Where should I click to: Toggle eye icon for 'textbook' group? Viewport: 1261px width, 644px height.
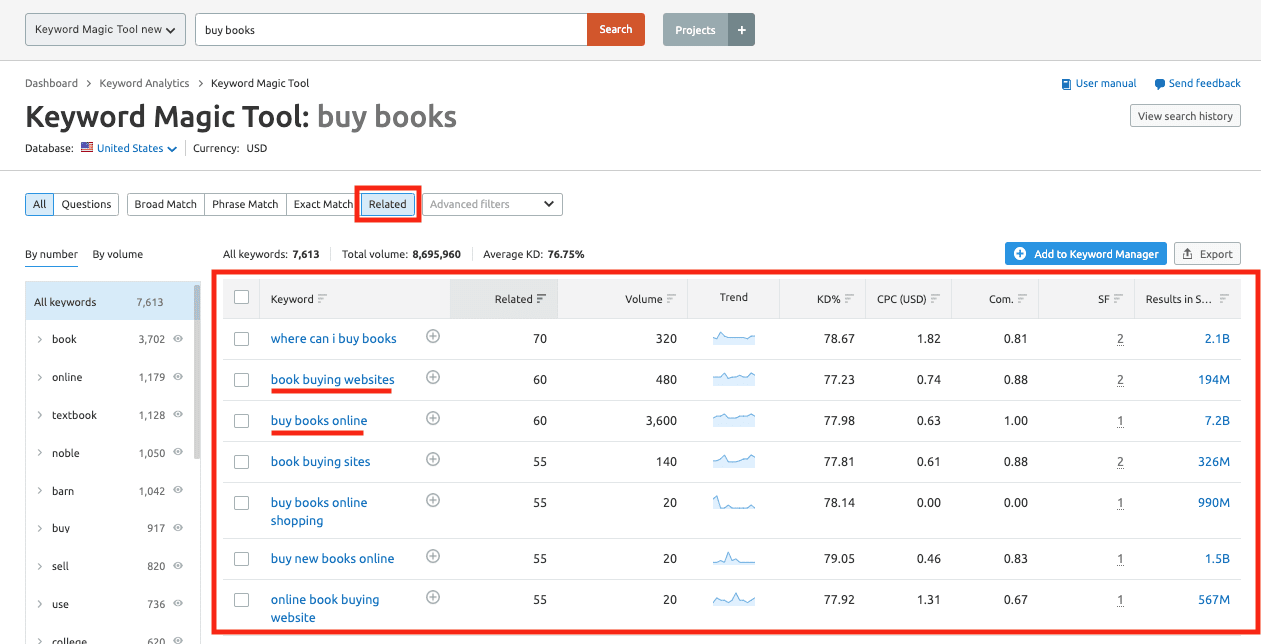tap(178, 415)
